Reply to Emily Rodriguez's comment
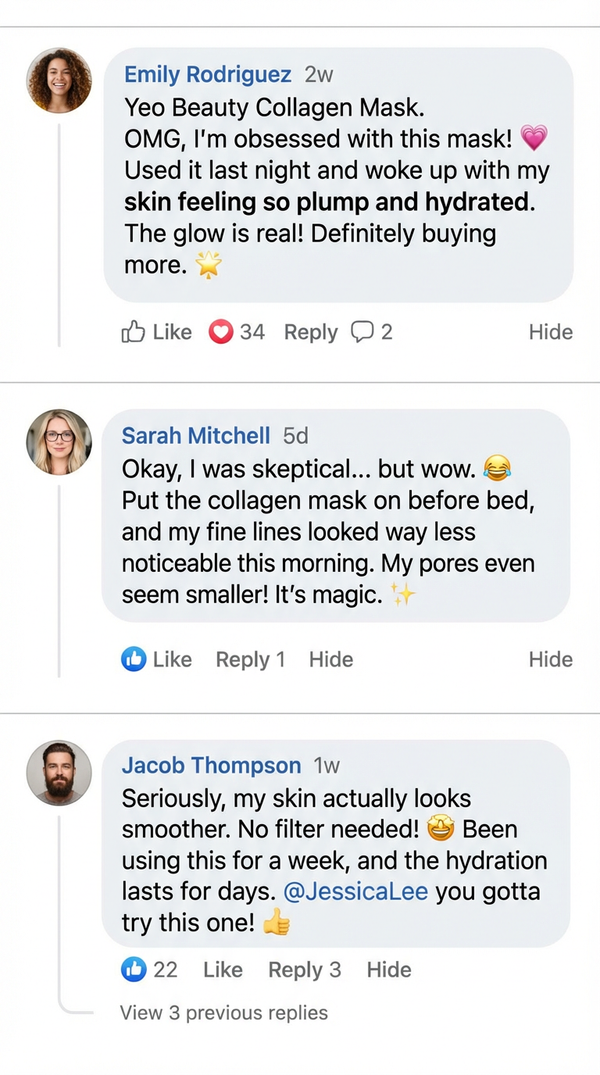600x1075 pixels. pos(310,332)
